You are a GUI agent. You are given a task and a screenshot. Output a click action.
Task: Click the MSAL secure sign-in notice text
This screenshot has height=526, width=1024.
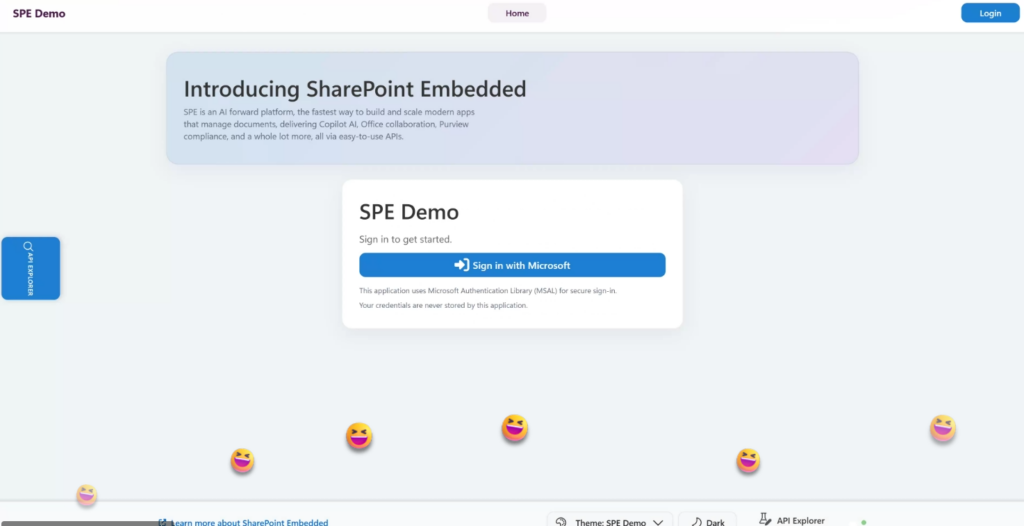coord(488,291)
